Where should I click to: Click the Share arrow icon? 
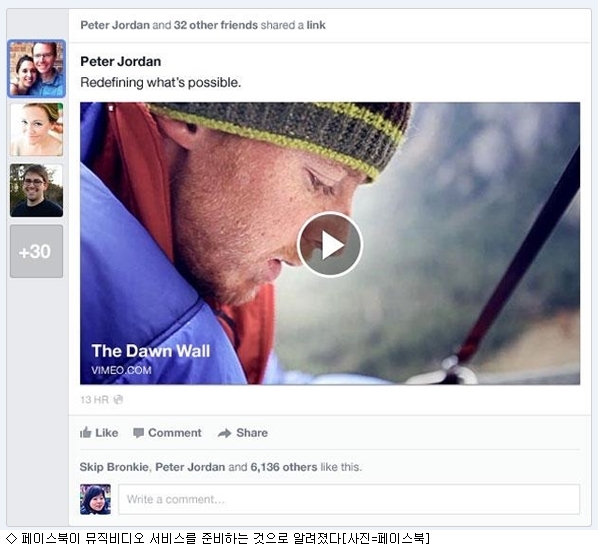(224, 433)
